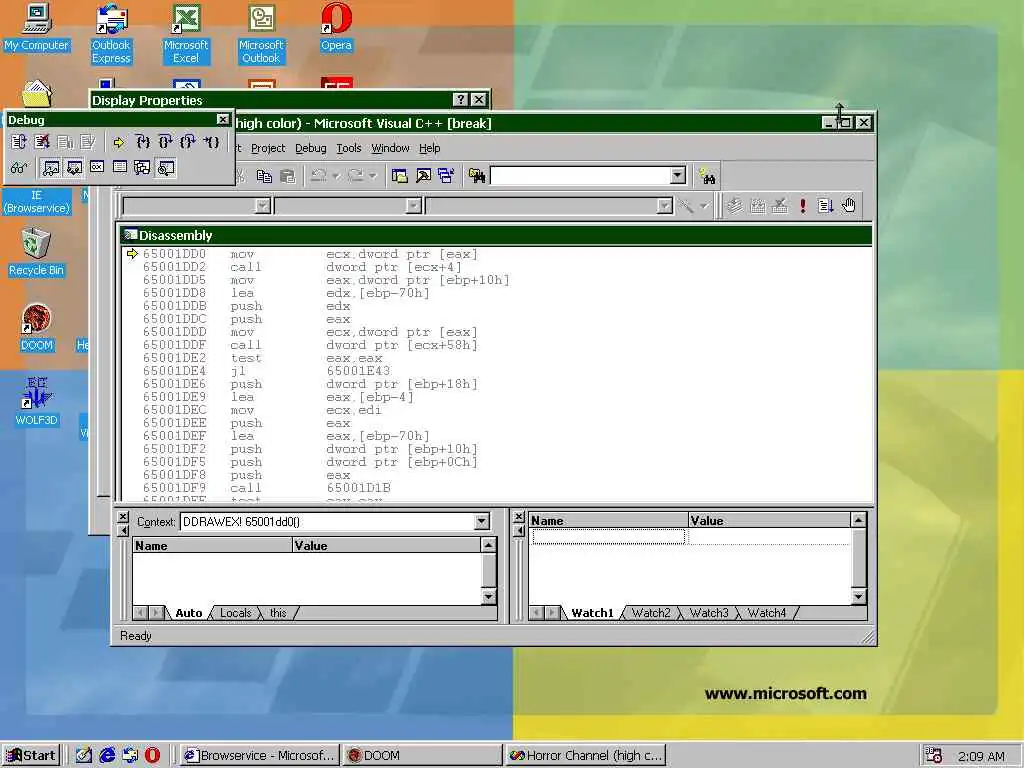Expand the Context DDRAWEX! dropdown

point(481,521)
